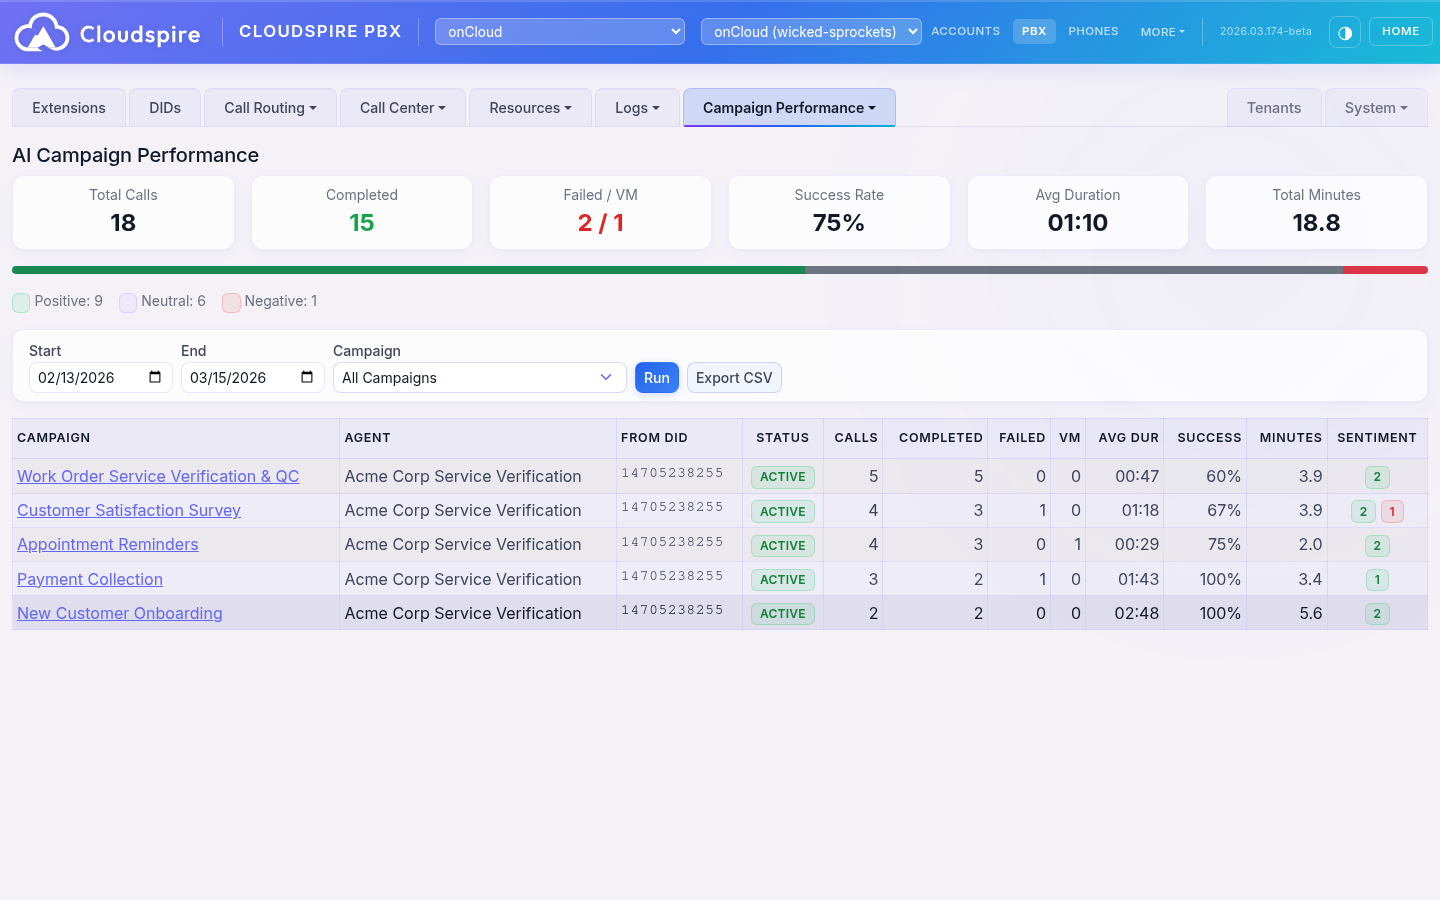This screenshot has width=1440, height=900.
Task: Expand the Logs dropdown menu
Action: point(637,107)
